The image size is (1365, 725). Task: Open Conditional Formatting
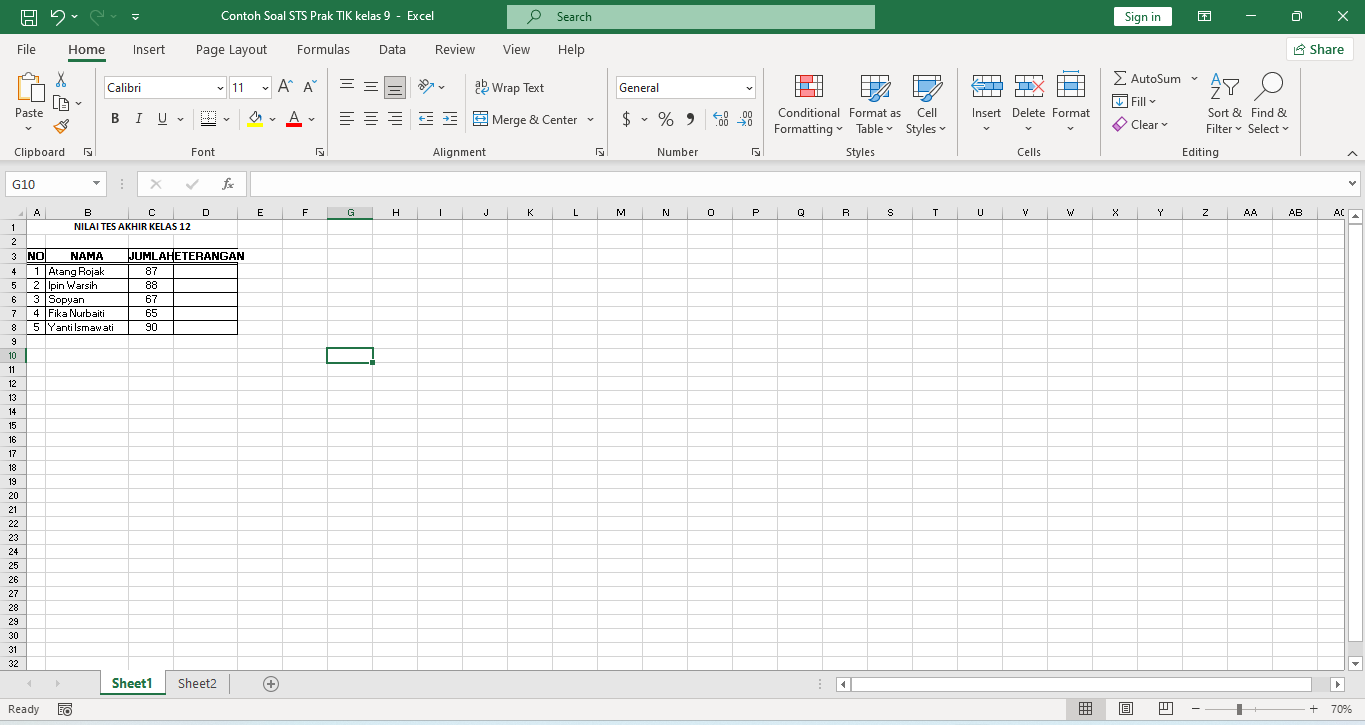(808, 104)
